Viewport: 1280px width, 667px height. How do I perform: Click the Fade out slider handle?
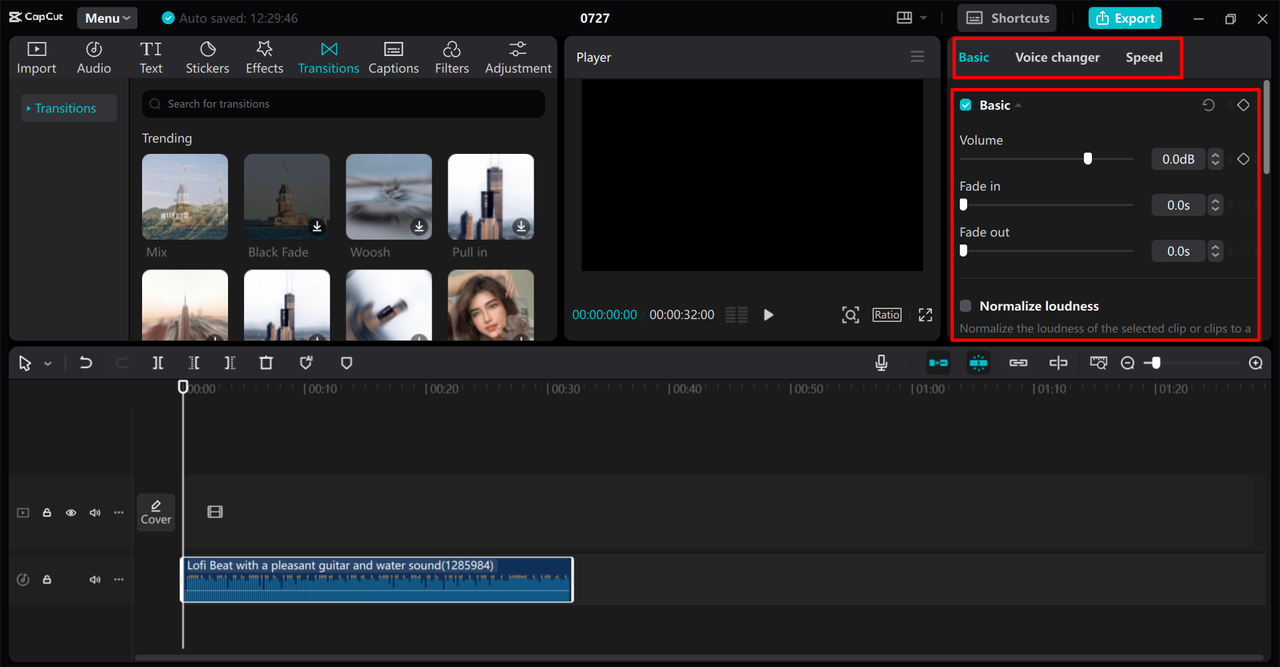coord(964,251)
